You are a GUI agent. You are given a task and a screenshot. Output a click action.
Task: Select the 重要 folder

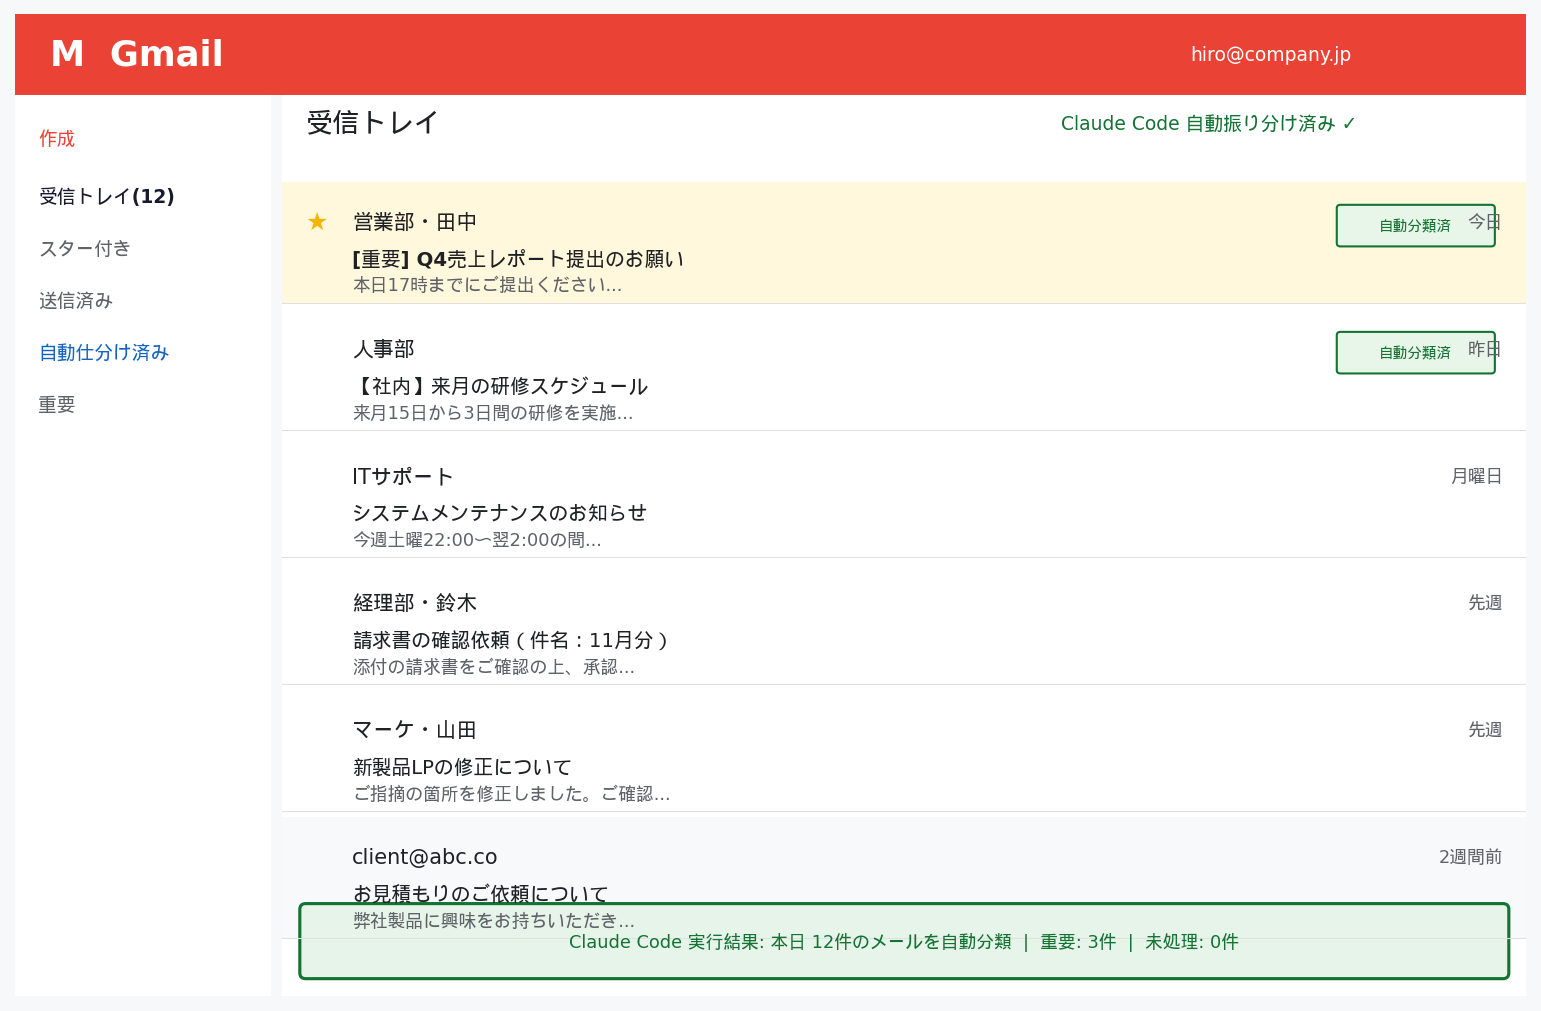tap(56, 404)
